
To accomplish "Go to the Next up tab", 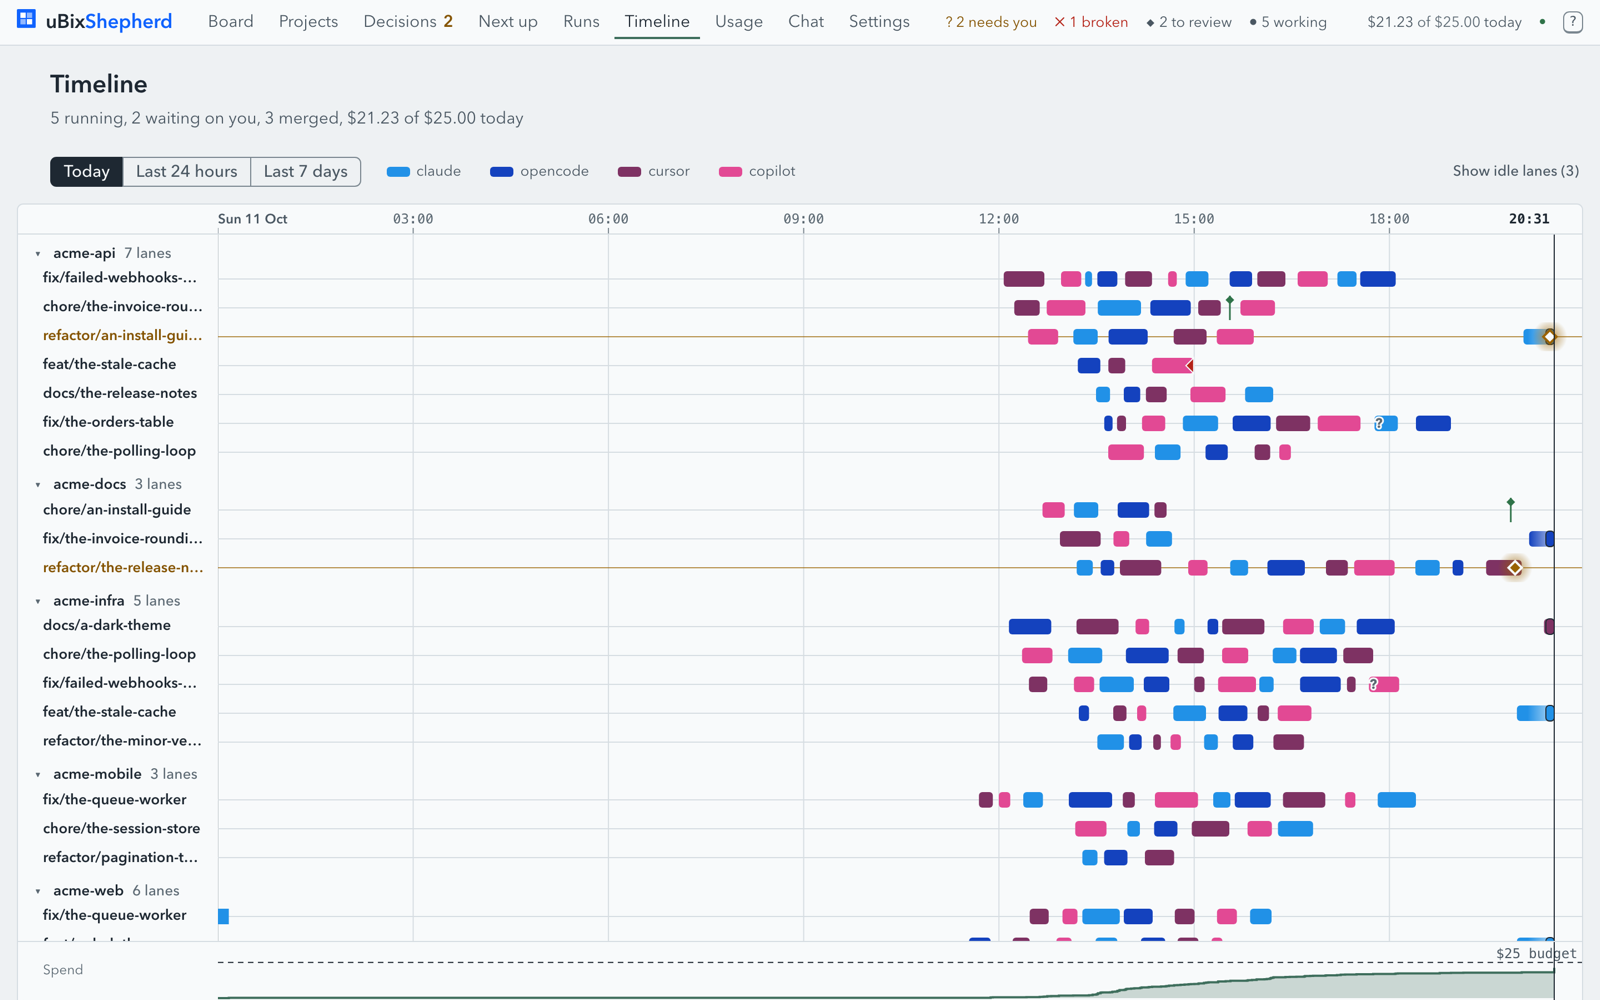I will (x=507, y=21).
